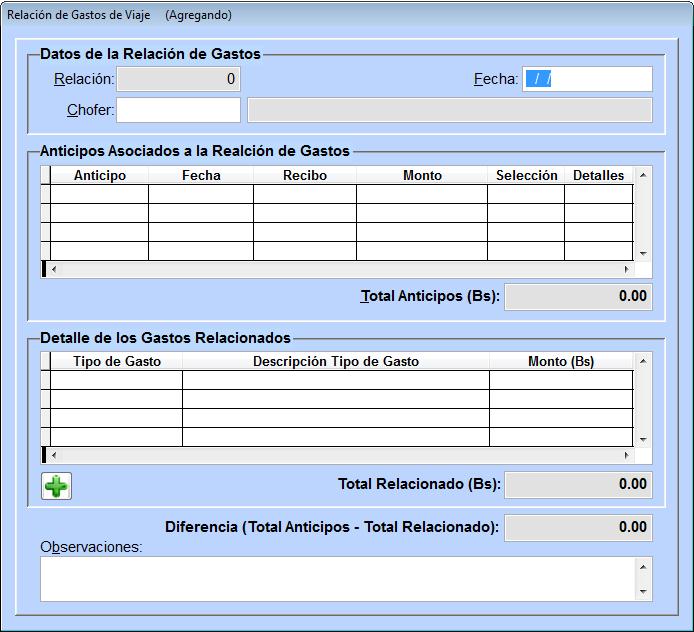Viewport: 694px width, 632px height.
Task: Click the green plus add expense icon
Action: click(x=56, y=486)
